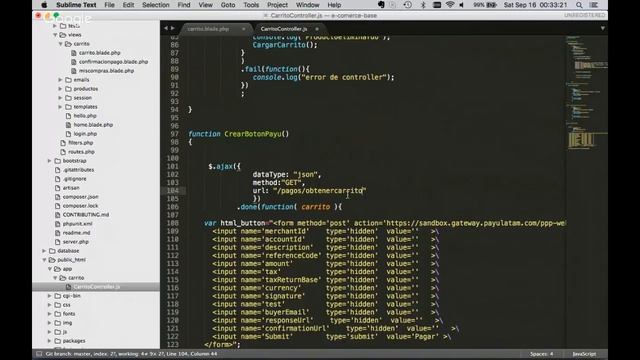The height and width of the screenshot is (360, 640).
Task: Click the volume icon in menu bar
Action: [x=462, y=5]
